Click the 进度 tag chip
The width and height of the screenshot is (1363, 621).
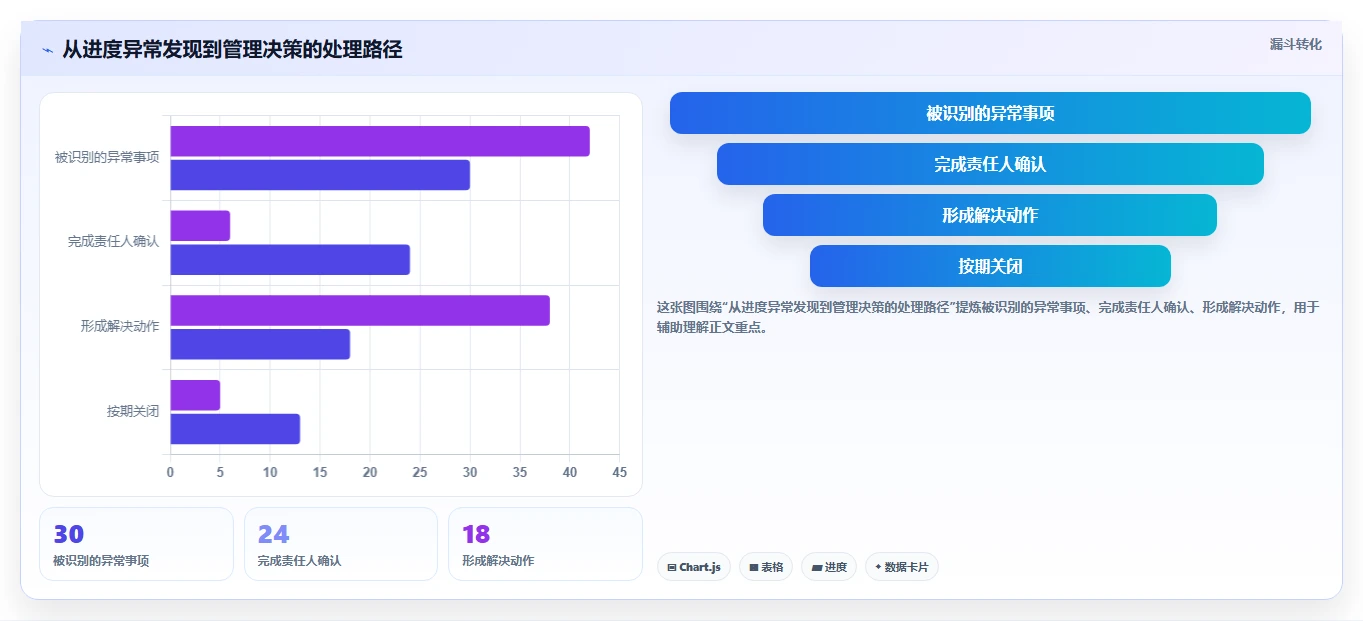(x=829, y=567)
